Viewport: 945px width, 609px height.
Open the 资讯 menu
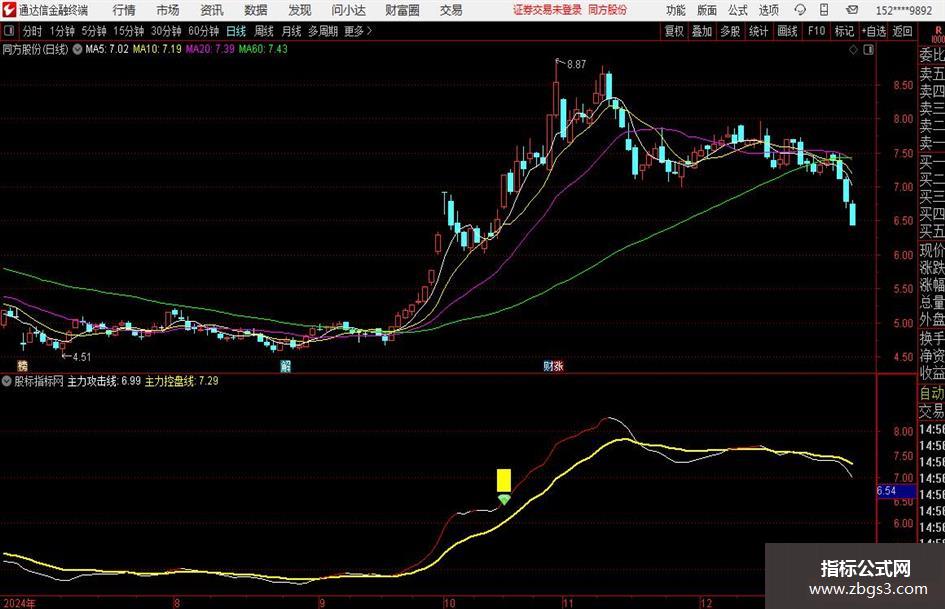pos(212,10)
